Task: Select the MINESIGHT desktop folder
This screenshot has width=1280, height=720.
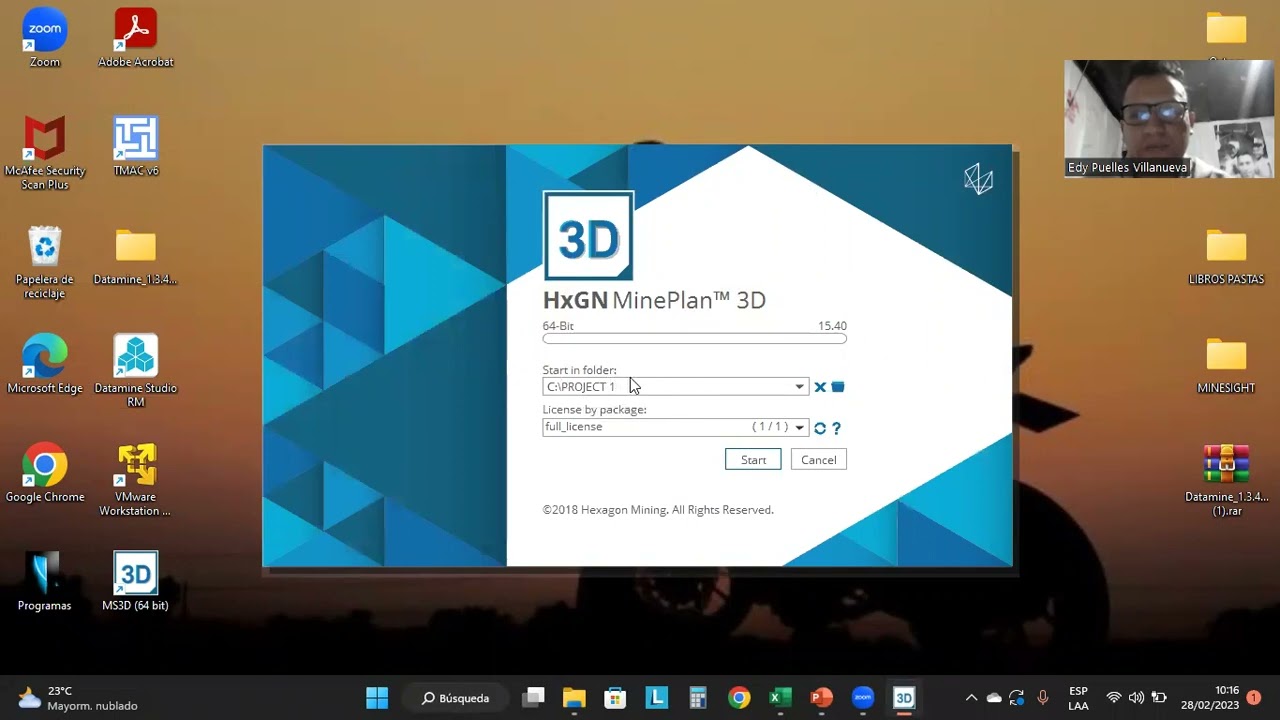Action: [1226, 365]
